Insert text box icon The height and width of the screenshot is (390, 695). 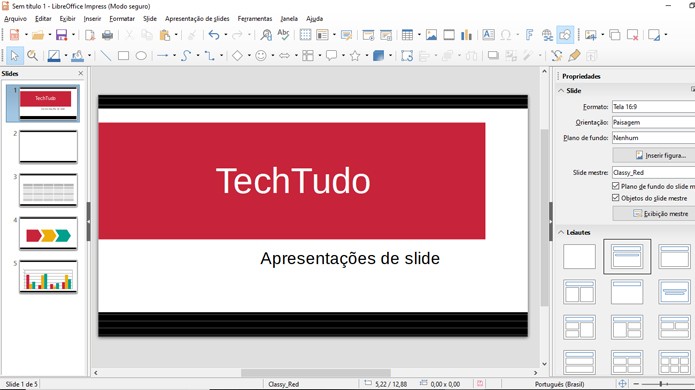(x=488, y=35)
